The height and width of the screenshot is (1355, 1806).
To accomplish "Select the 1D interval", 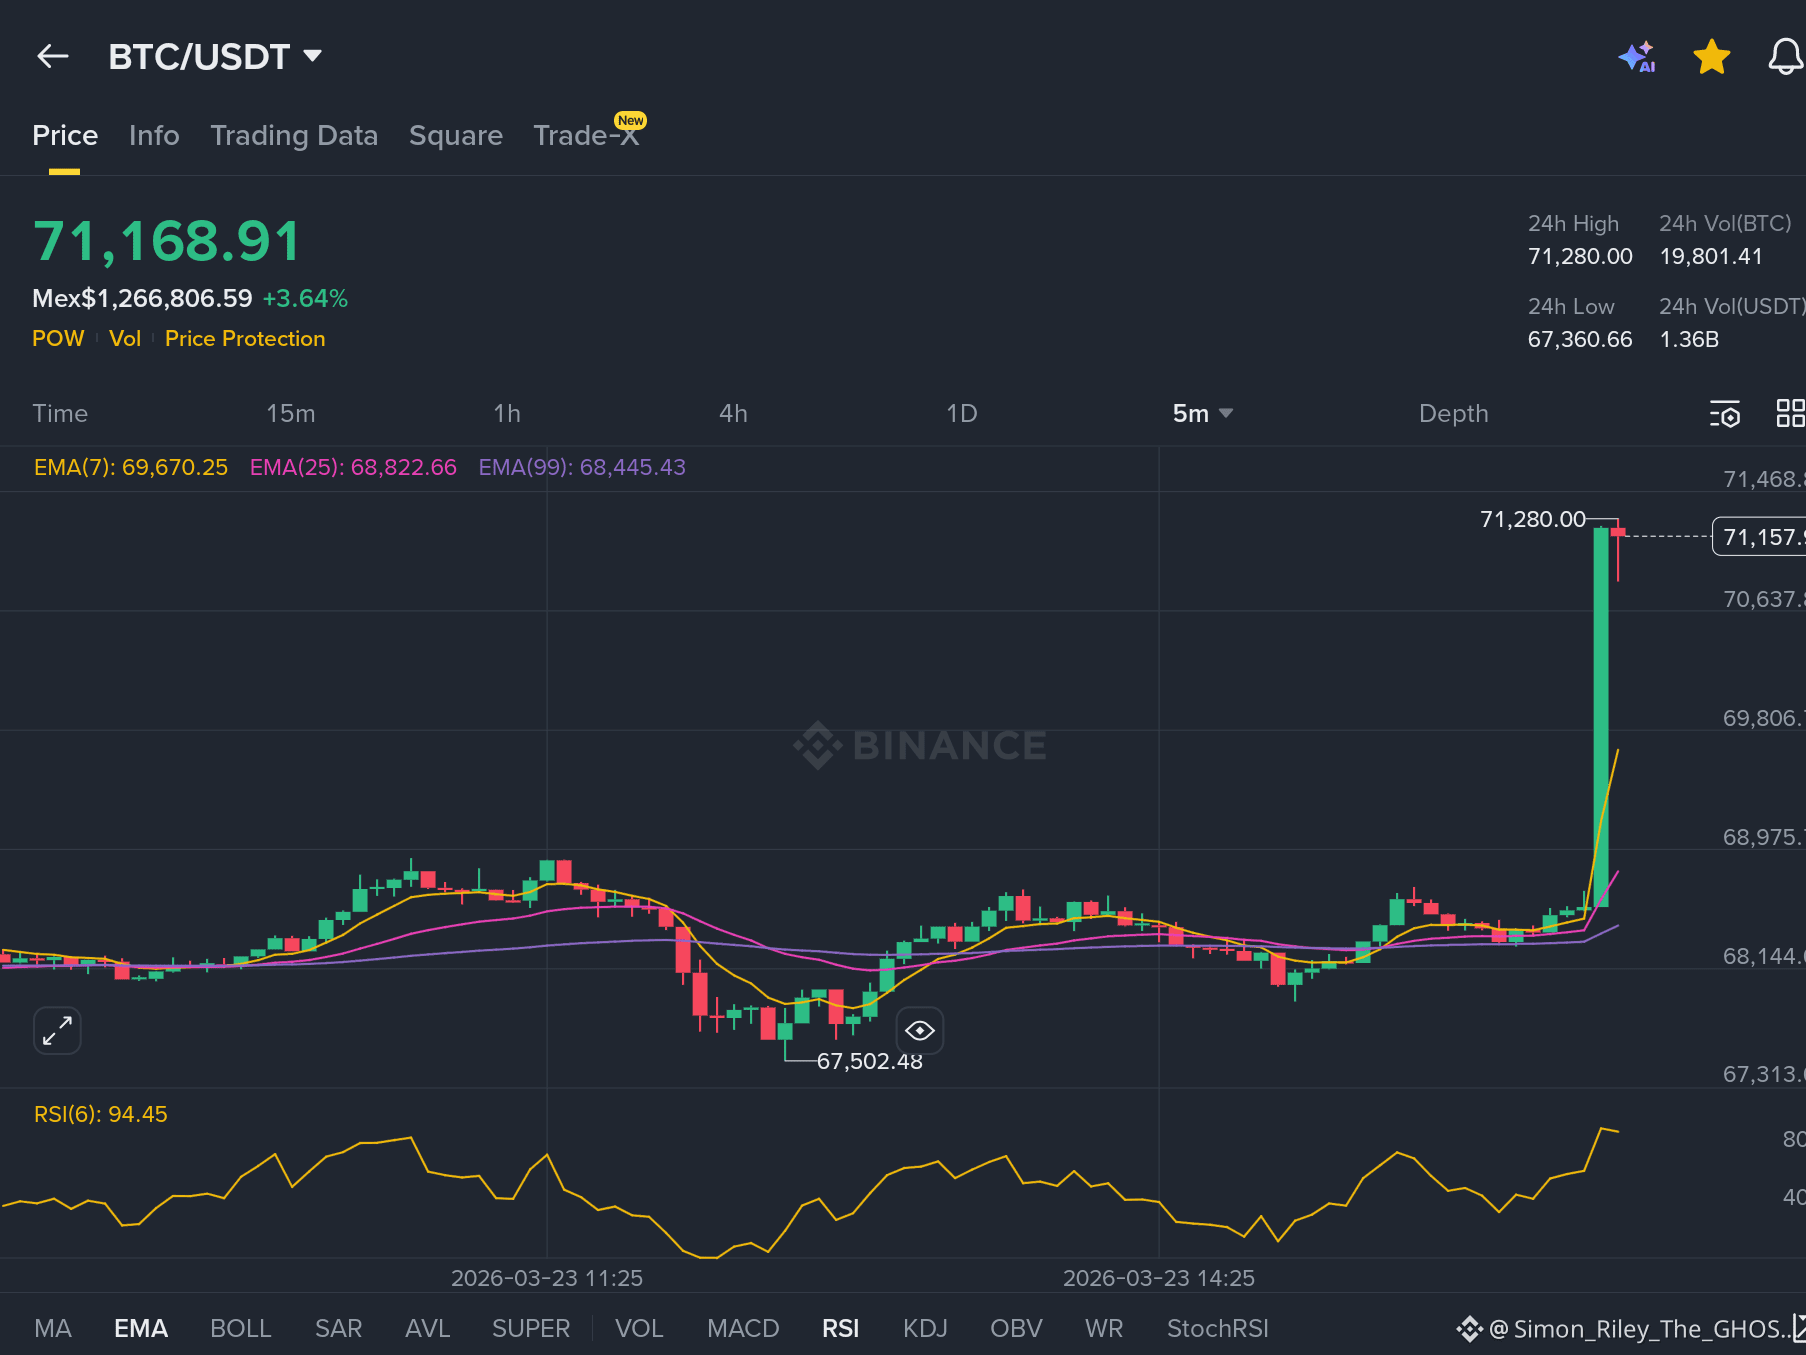I will (962, 413).
